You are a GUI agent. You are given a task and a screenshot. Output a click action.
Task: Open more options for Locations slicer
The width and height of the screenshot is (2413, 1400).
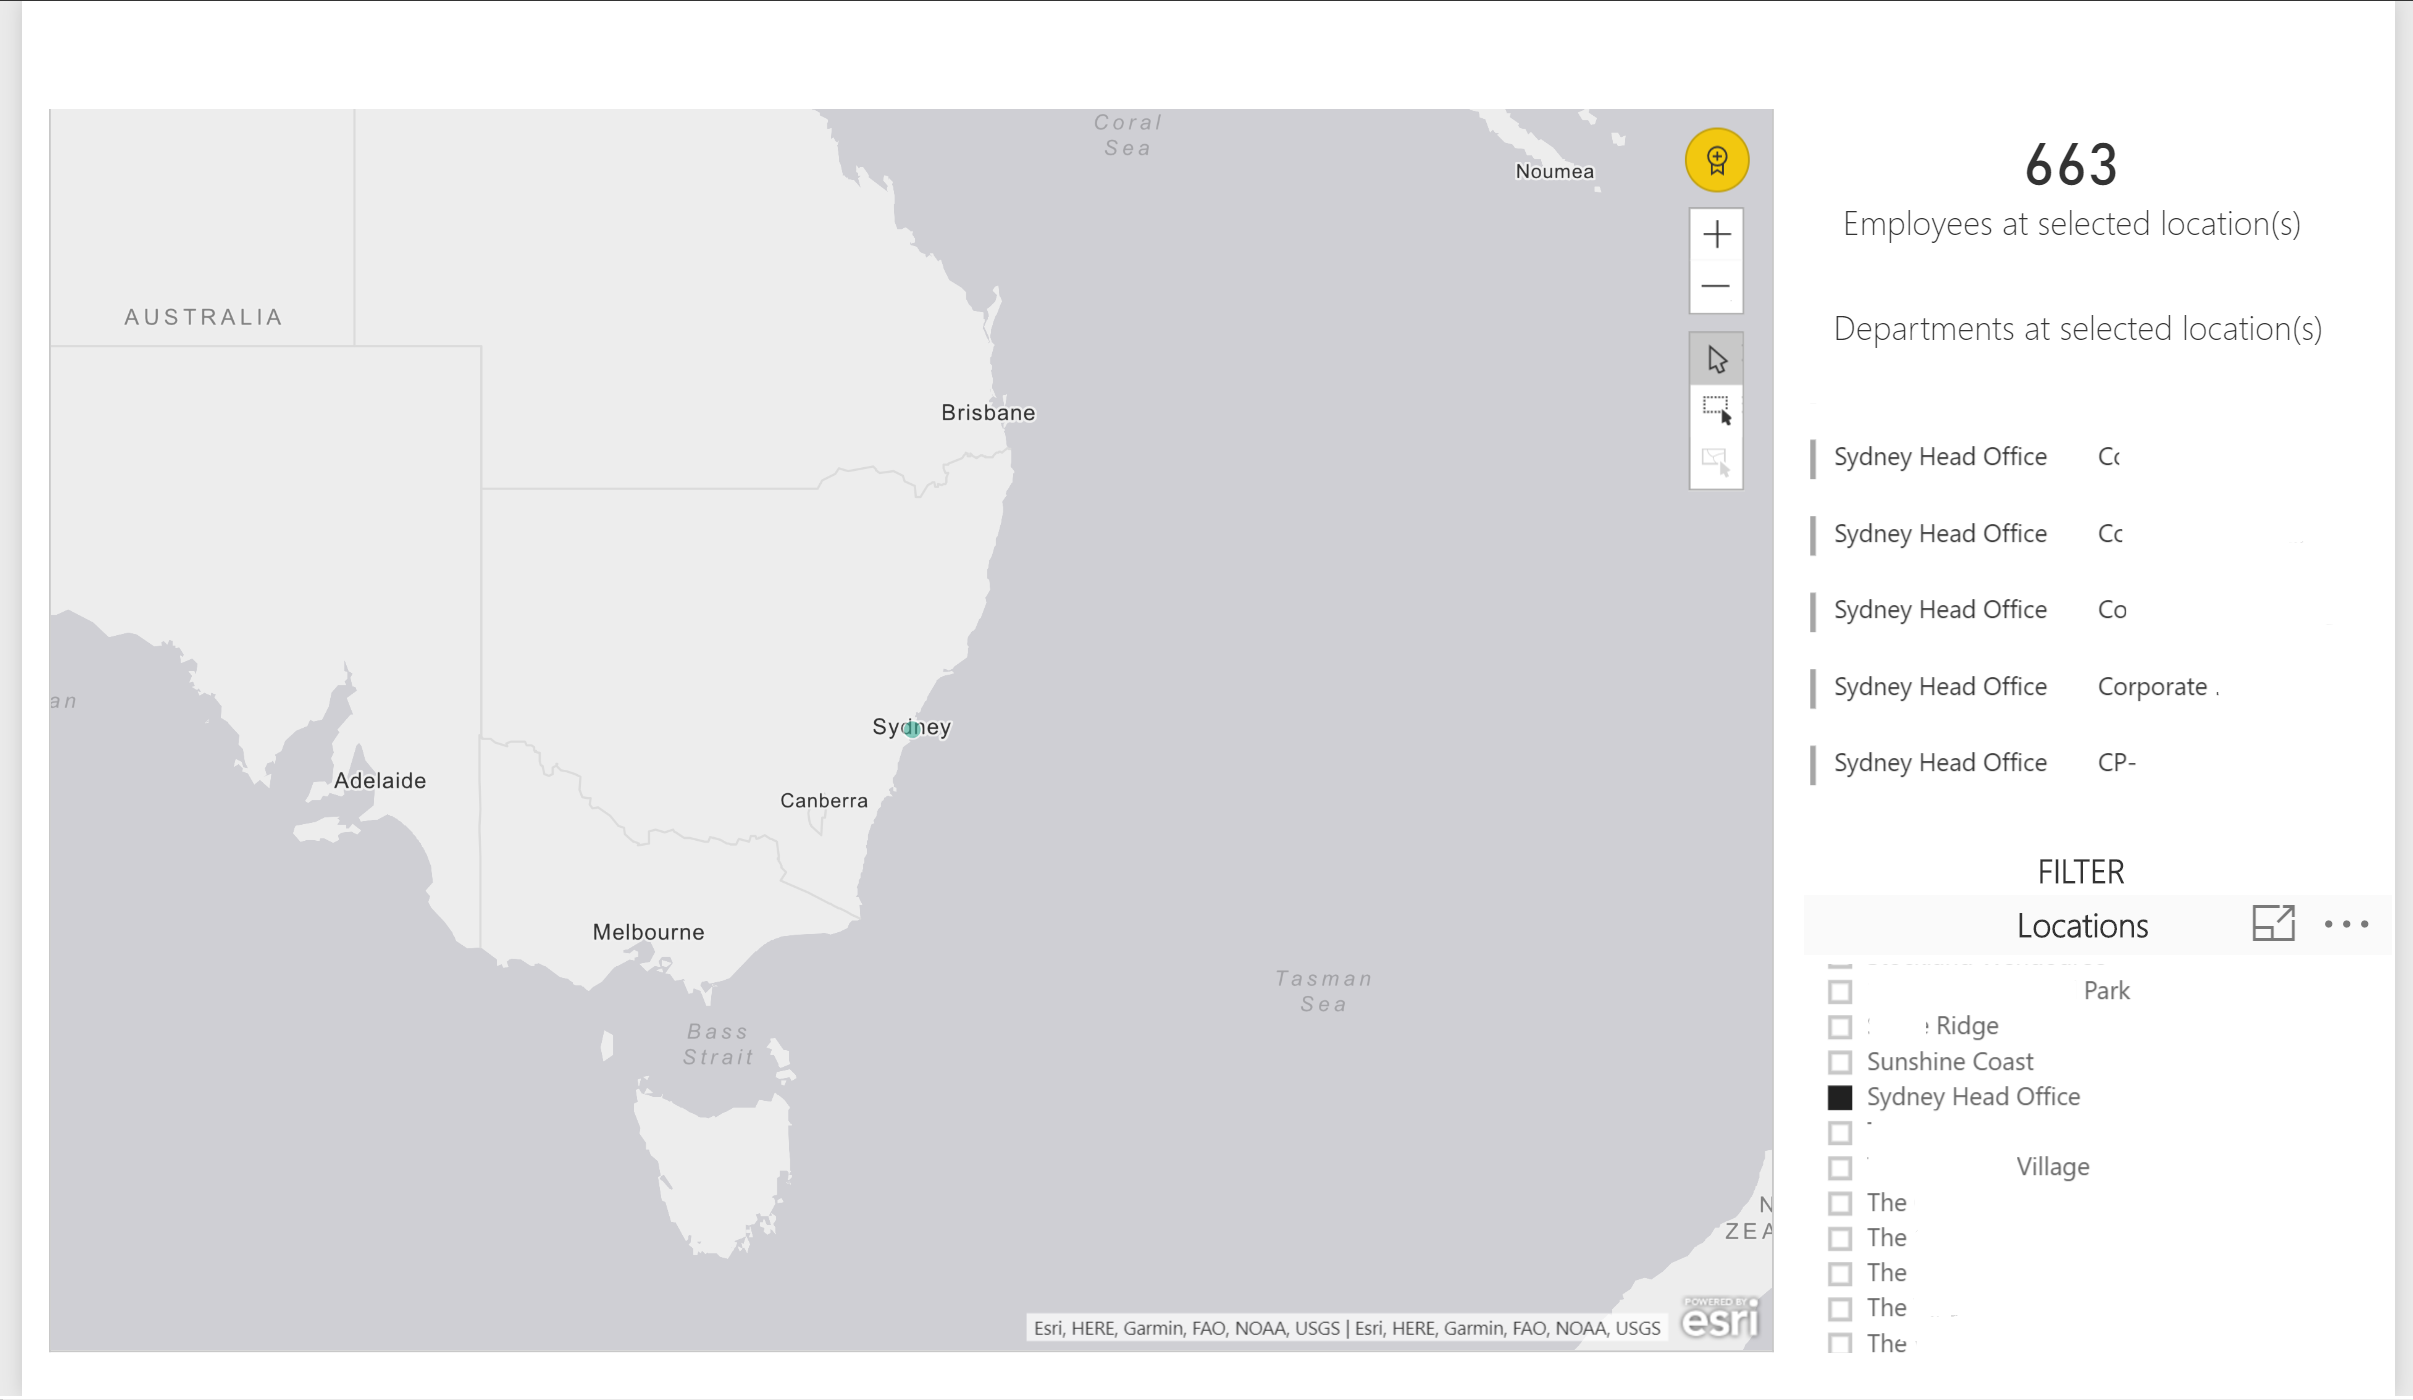click(x=2346, y=924)
